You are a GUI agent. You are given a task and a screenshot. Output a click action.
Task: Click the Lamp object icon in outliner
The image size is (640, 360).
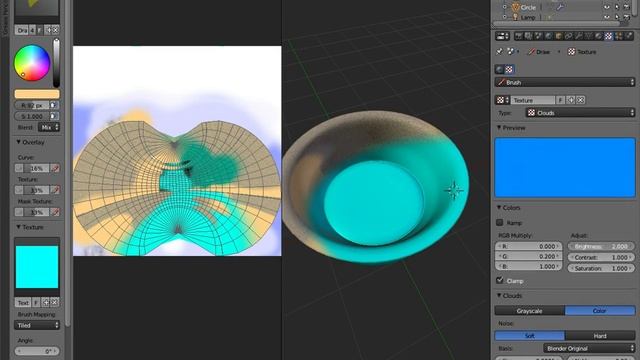516,17
